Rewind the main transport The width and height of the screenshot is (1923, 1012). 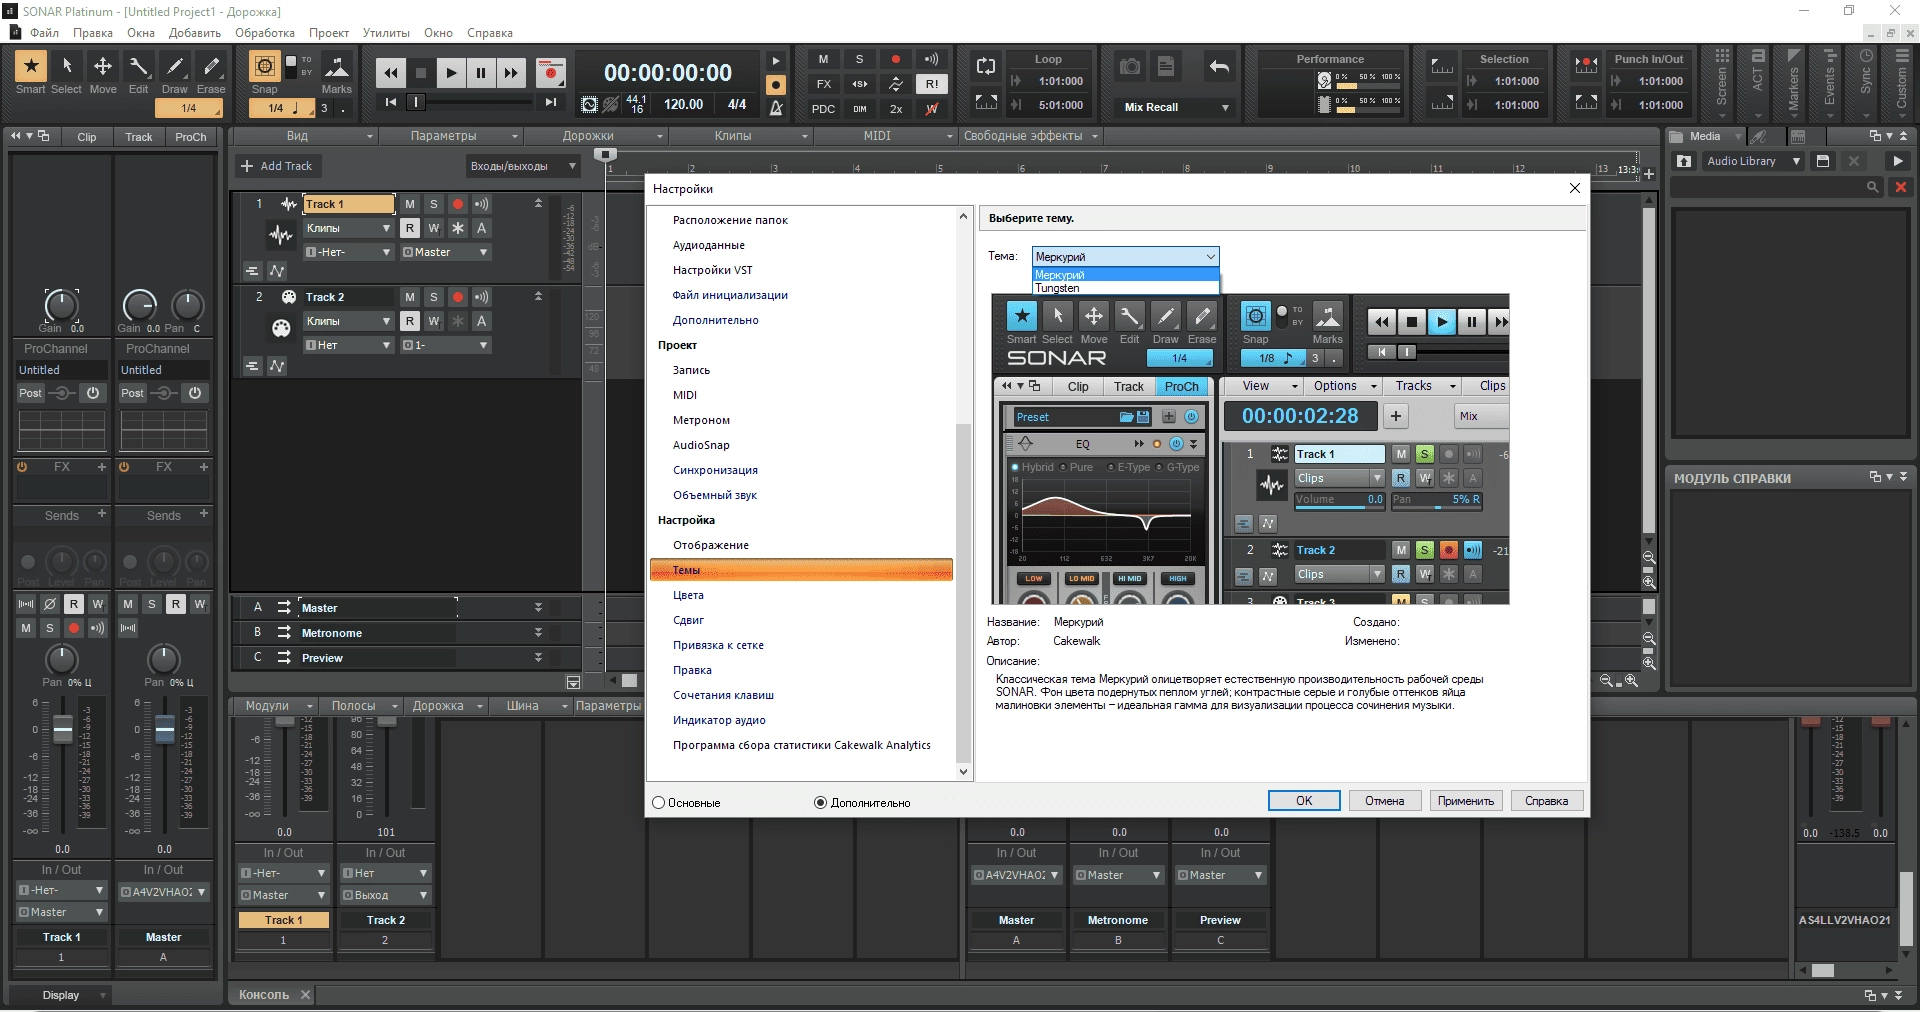click(391, 72)
